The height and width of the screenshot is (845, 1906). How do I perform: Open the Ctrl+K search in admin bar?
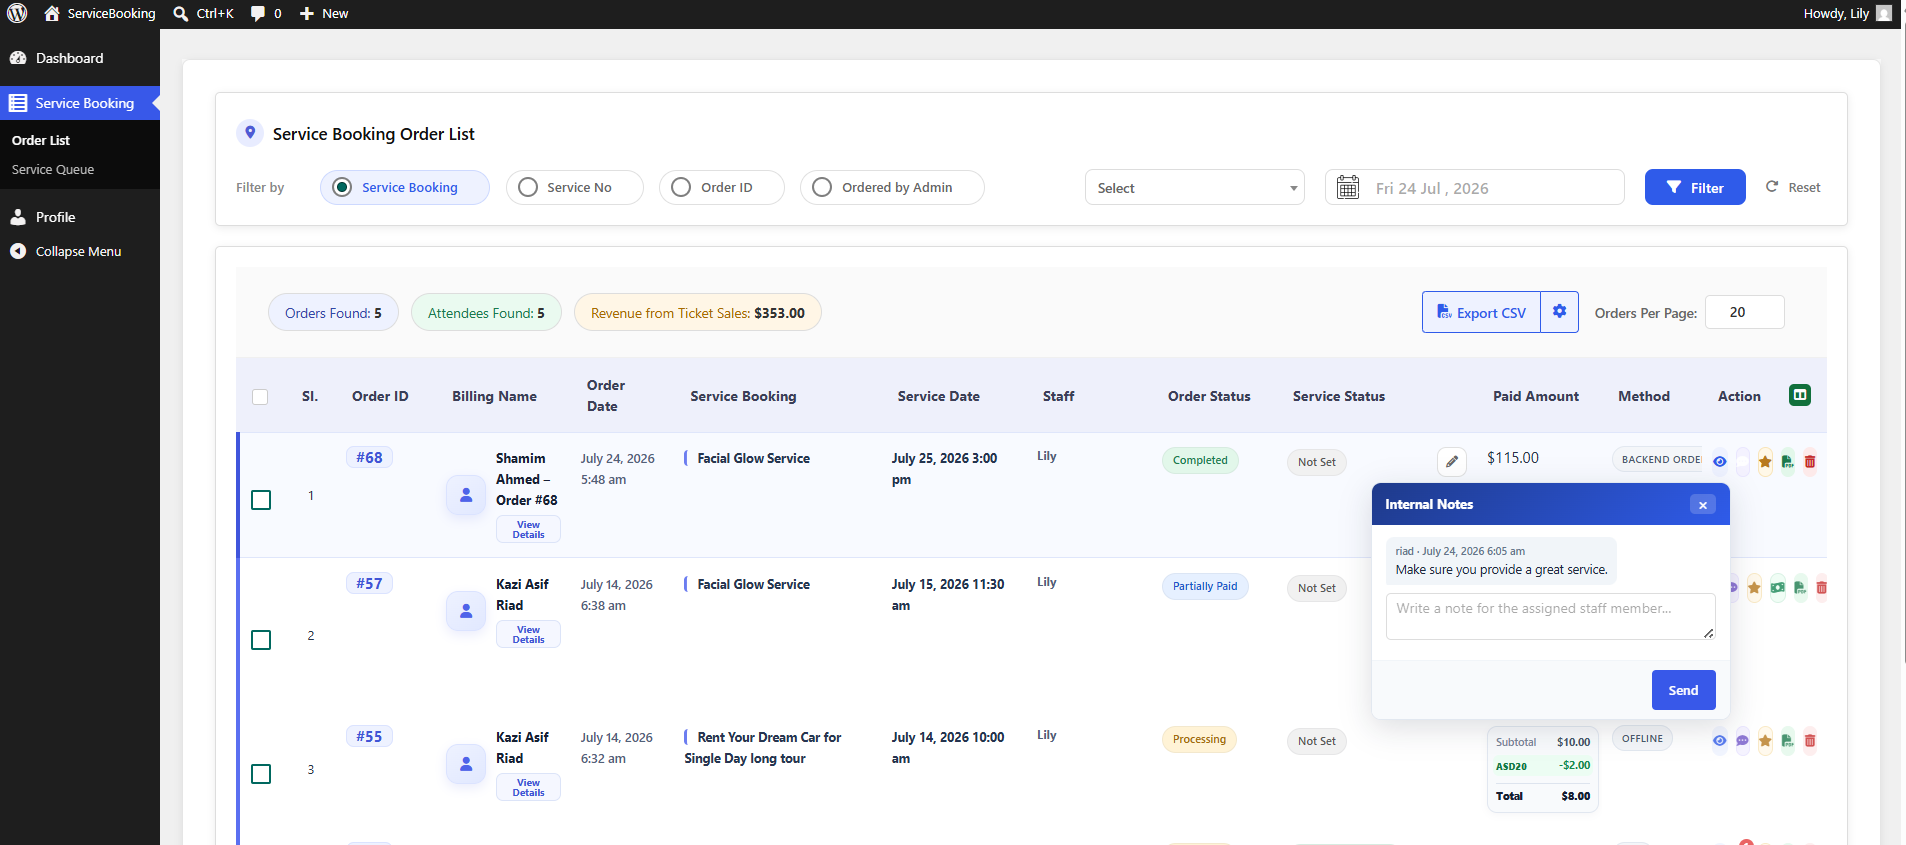pos(203,13)
